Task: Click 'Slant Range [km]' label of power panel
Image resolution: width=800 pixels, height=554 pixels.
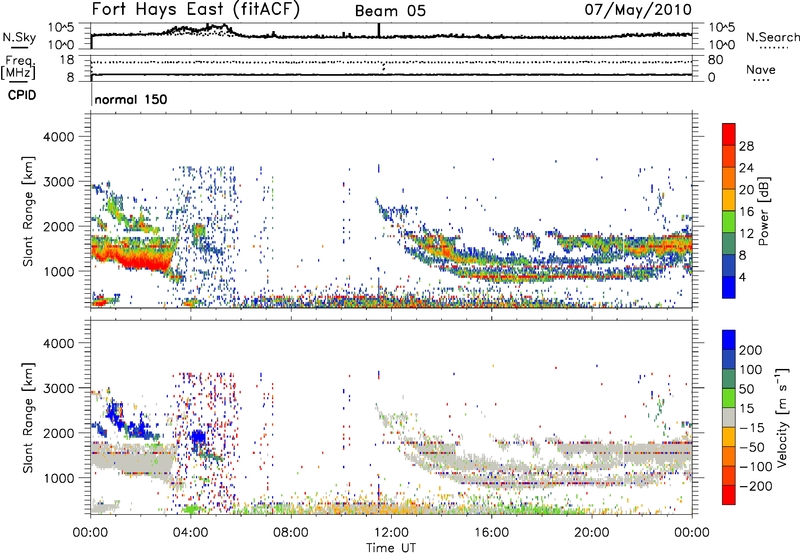Action: point(28,211)
